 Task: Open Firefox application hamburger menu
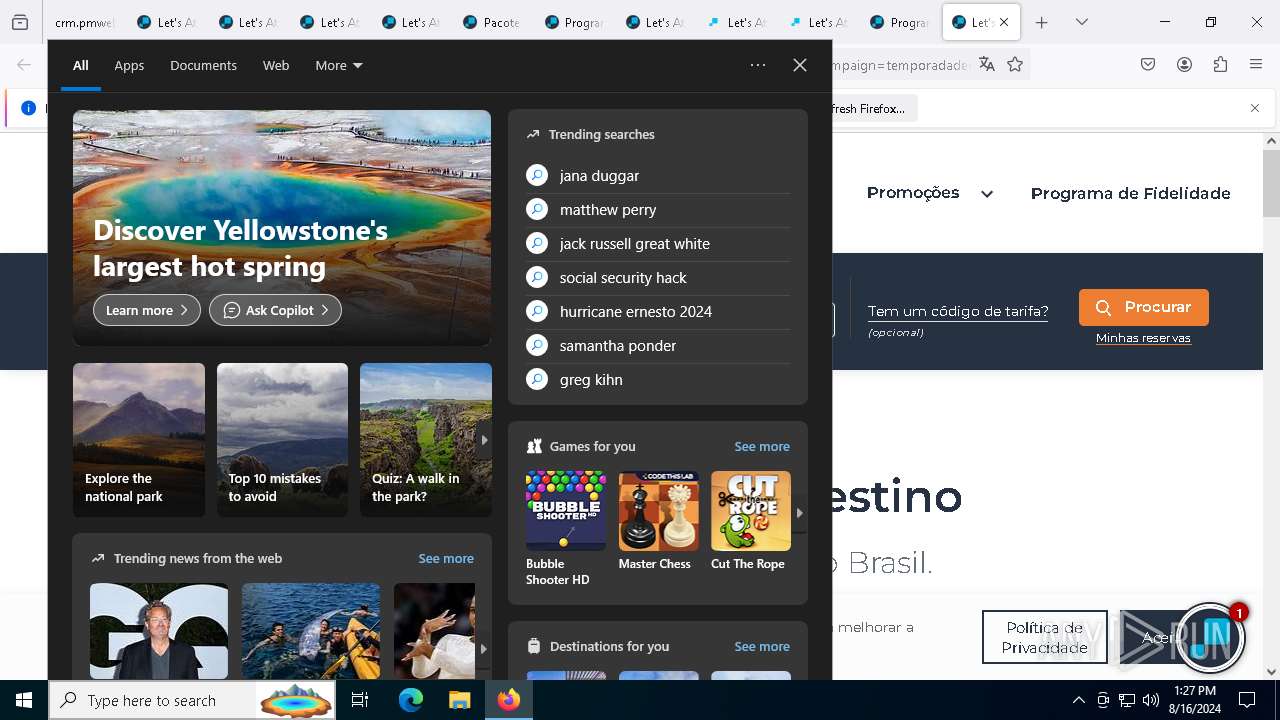point(1256,64)
